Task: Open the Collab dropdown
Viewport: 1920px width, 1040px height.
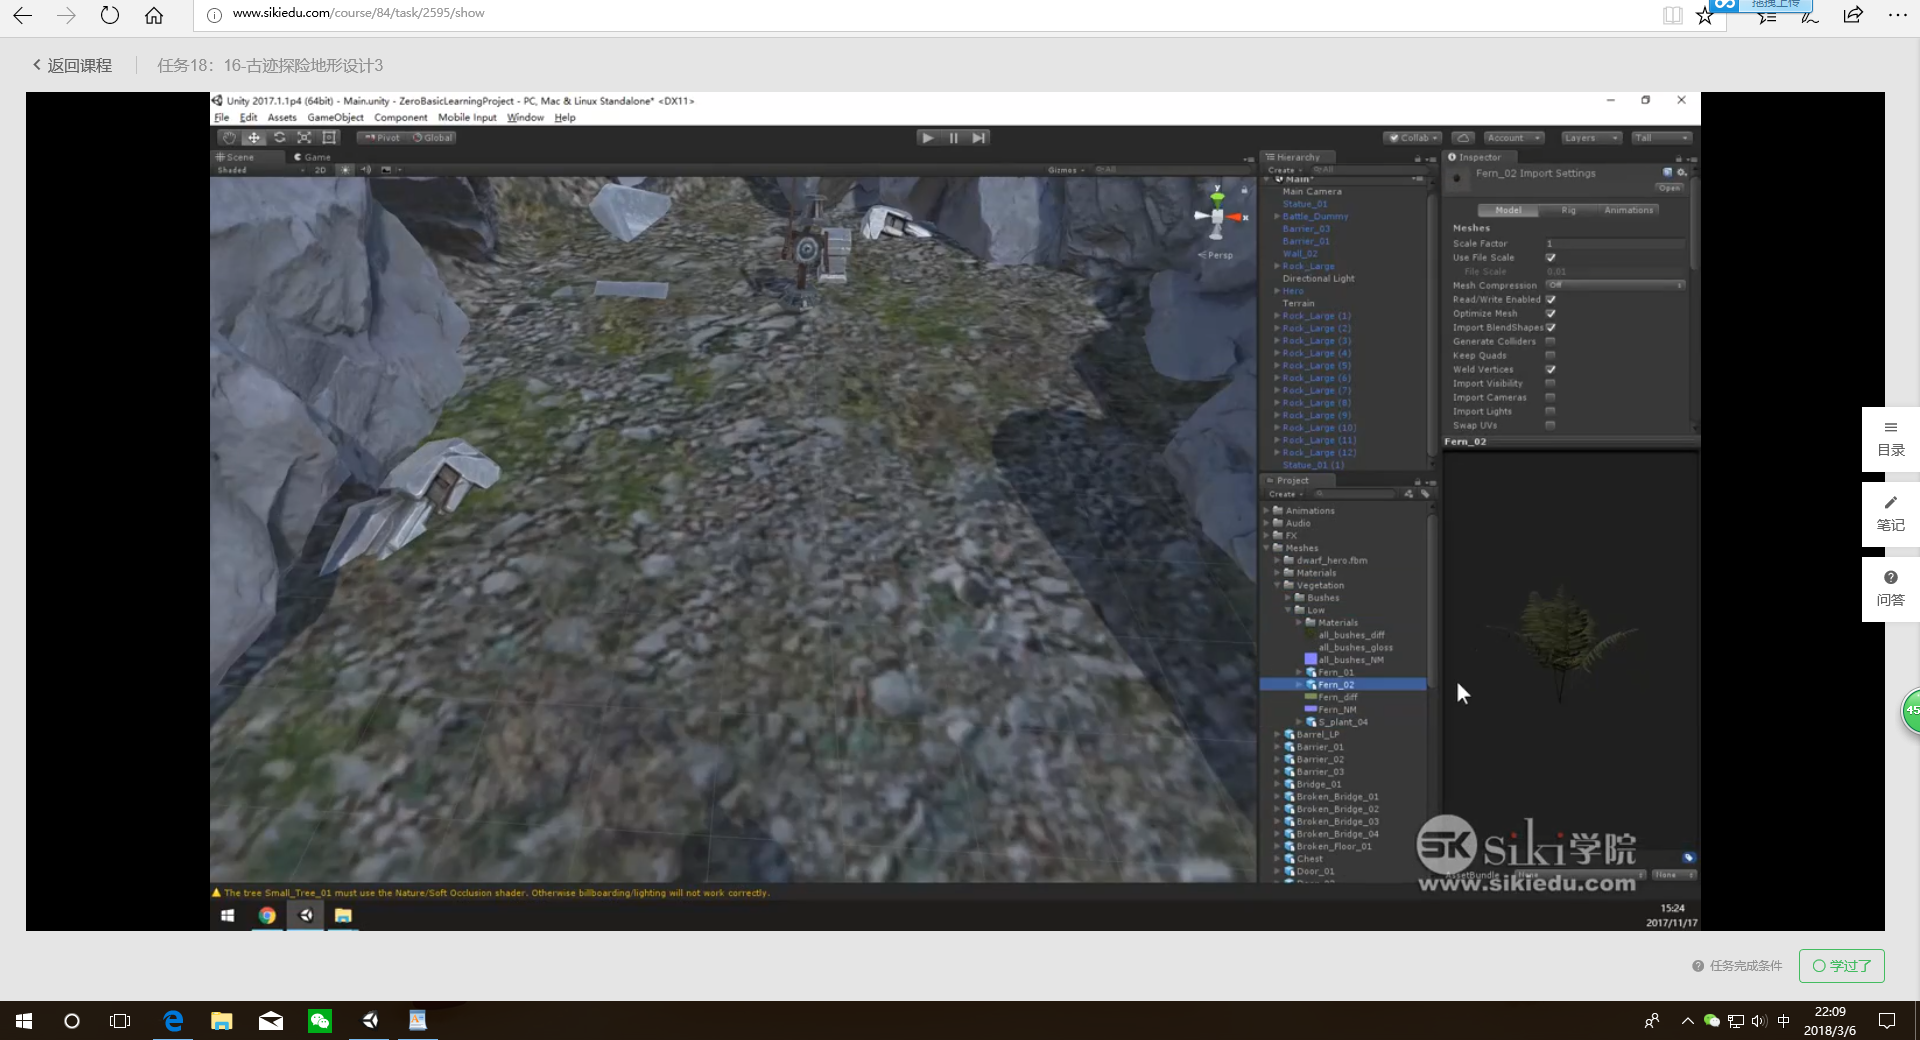Action: [x=1412, y=138]
